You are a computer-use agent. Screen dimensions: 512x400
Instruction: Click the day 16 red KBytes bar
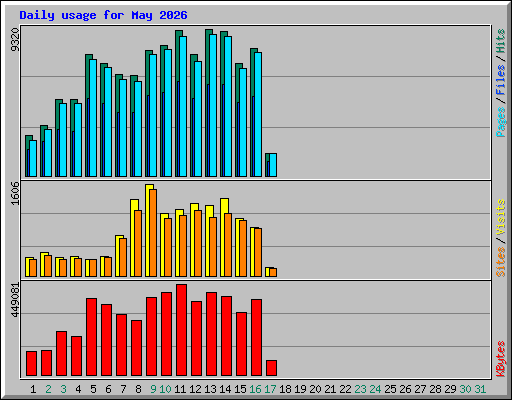click(x=257, y=337)
